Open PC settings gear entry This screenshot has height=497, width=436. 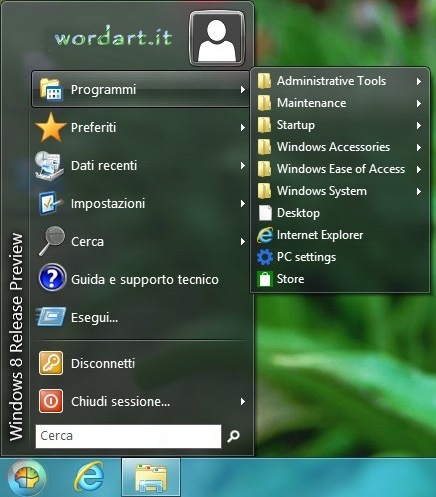[339, 257]
